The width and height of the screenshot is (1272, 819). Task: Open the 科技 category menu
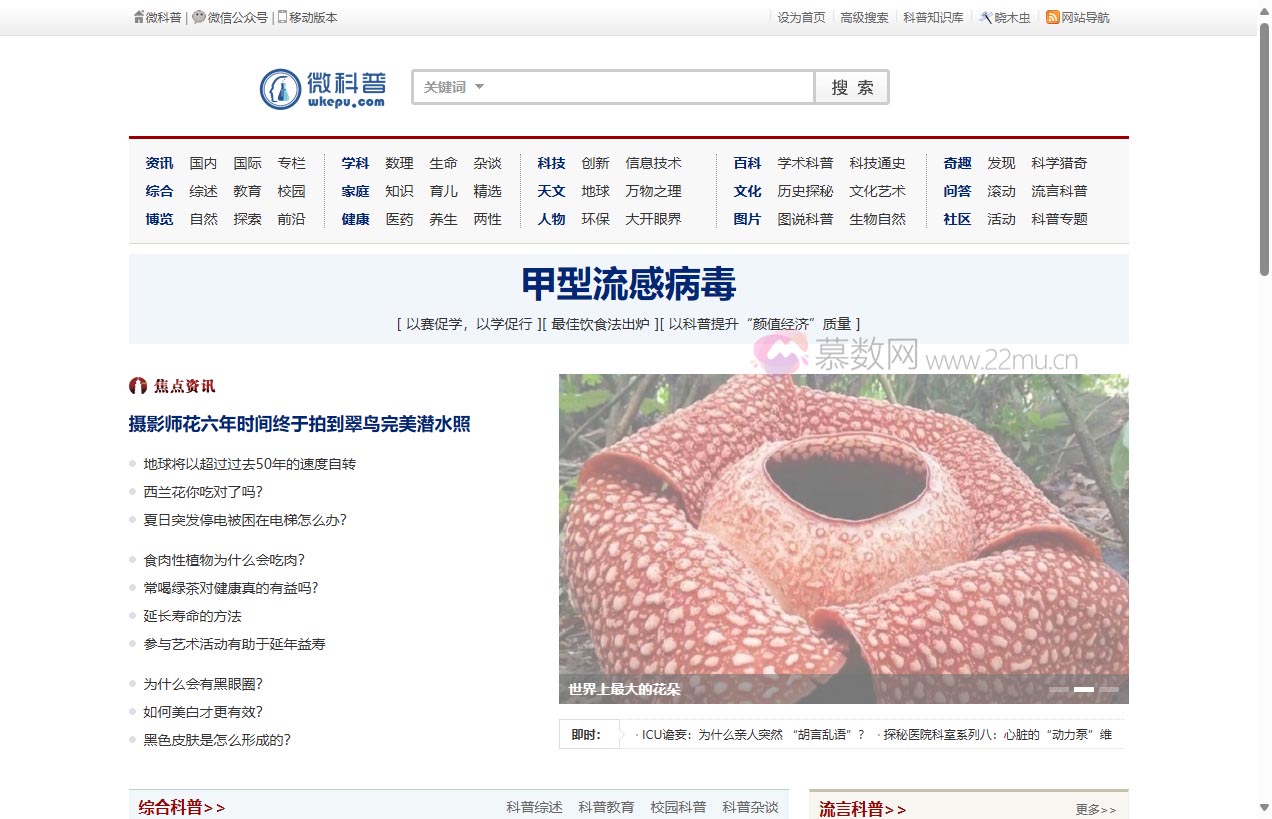551,162
